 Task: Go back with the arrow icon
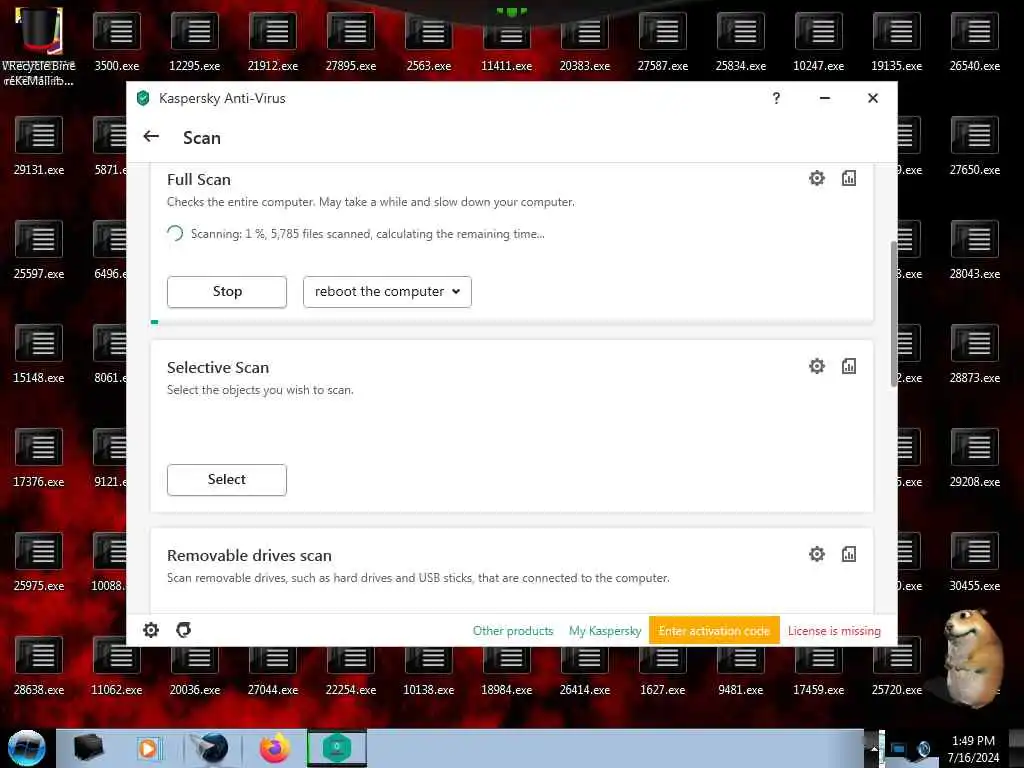coord(151,136)
